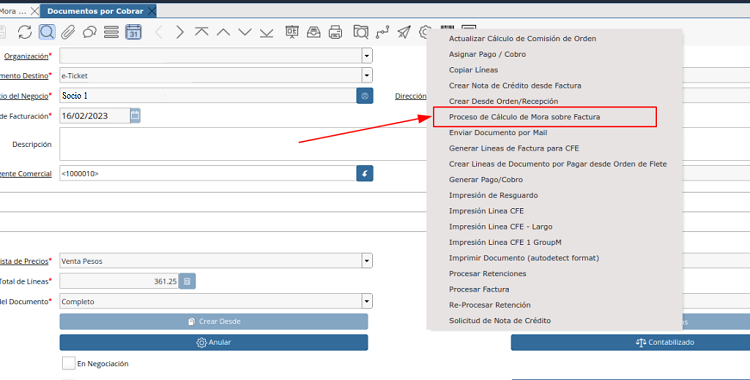This screenshot has width=750, height=380.
Task: Choose Generar Pago/Cobro
Action: tap(485, 179)
